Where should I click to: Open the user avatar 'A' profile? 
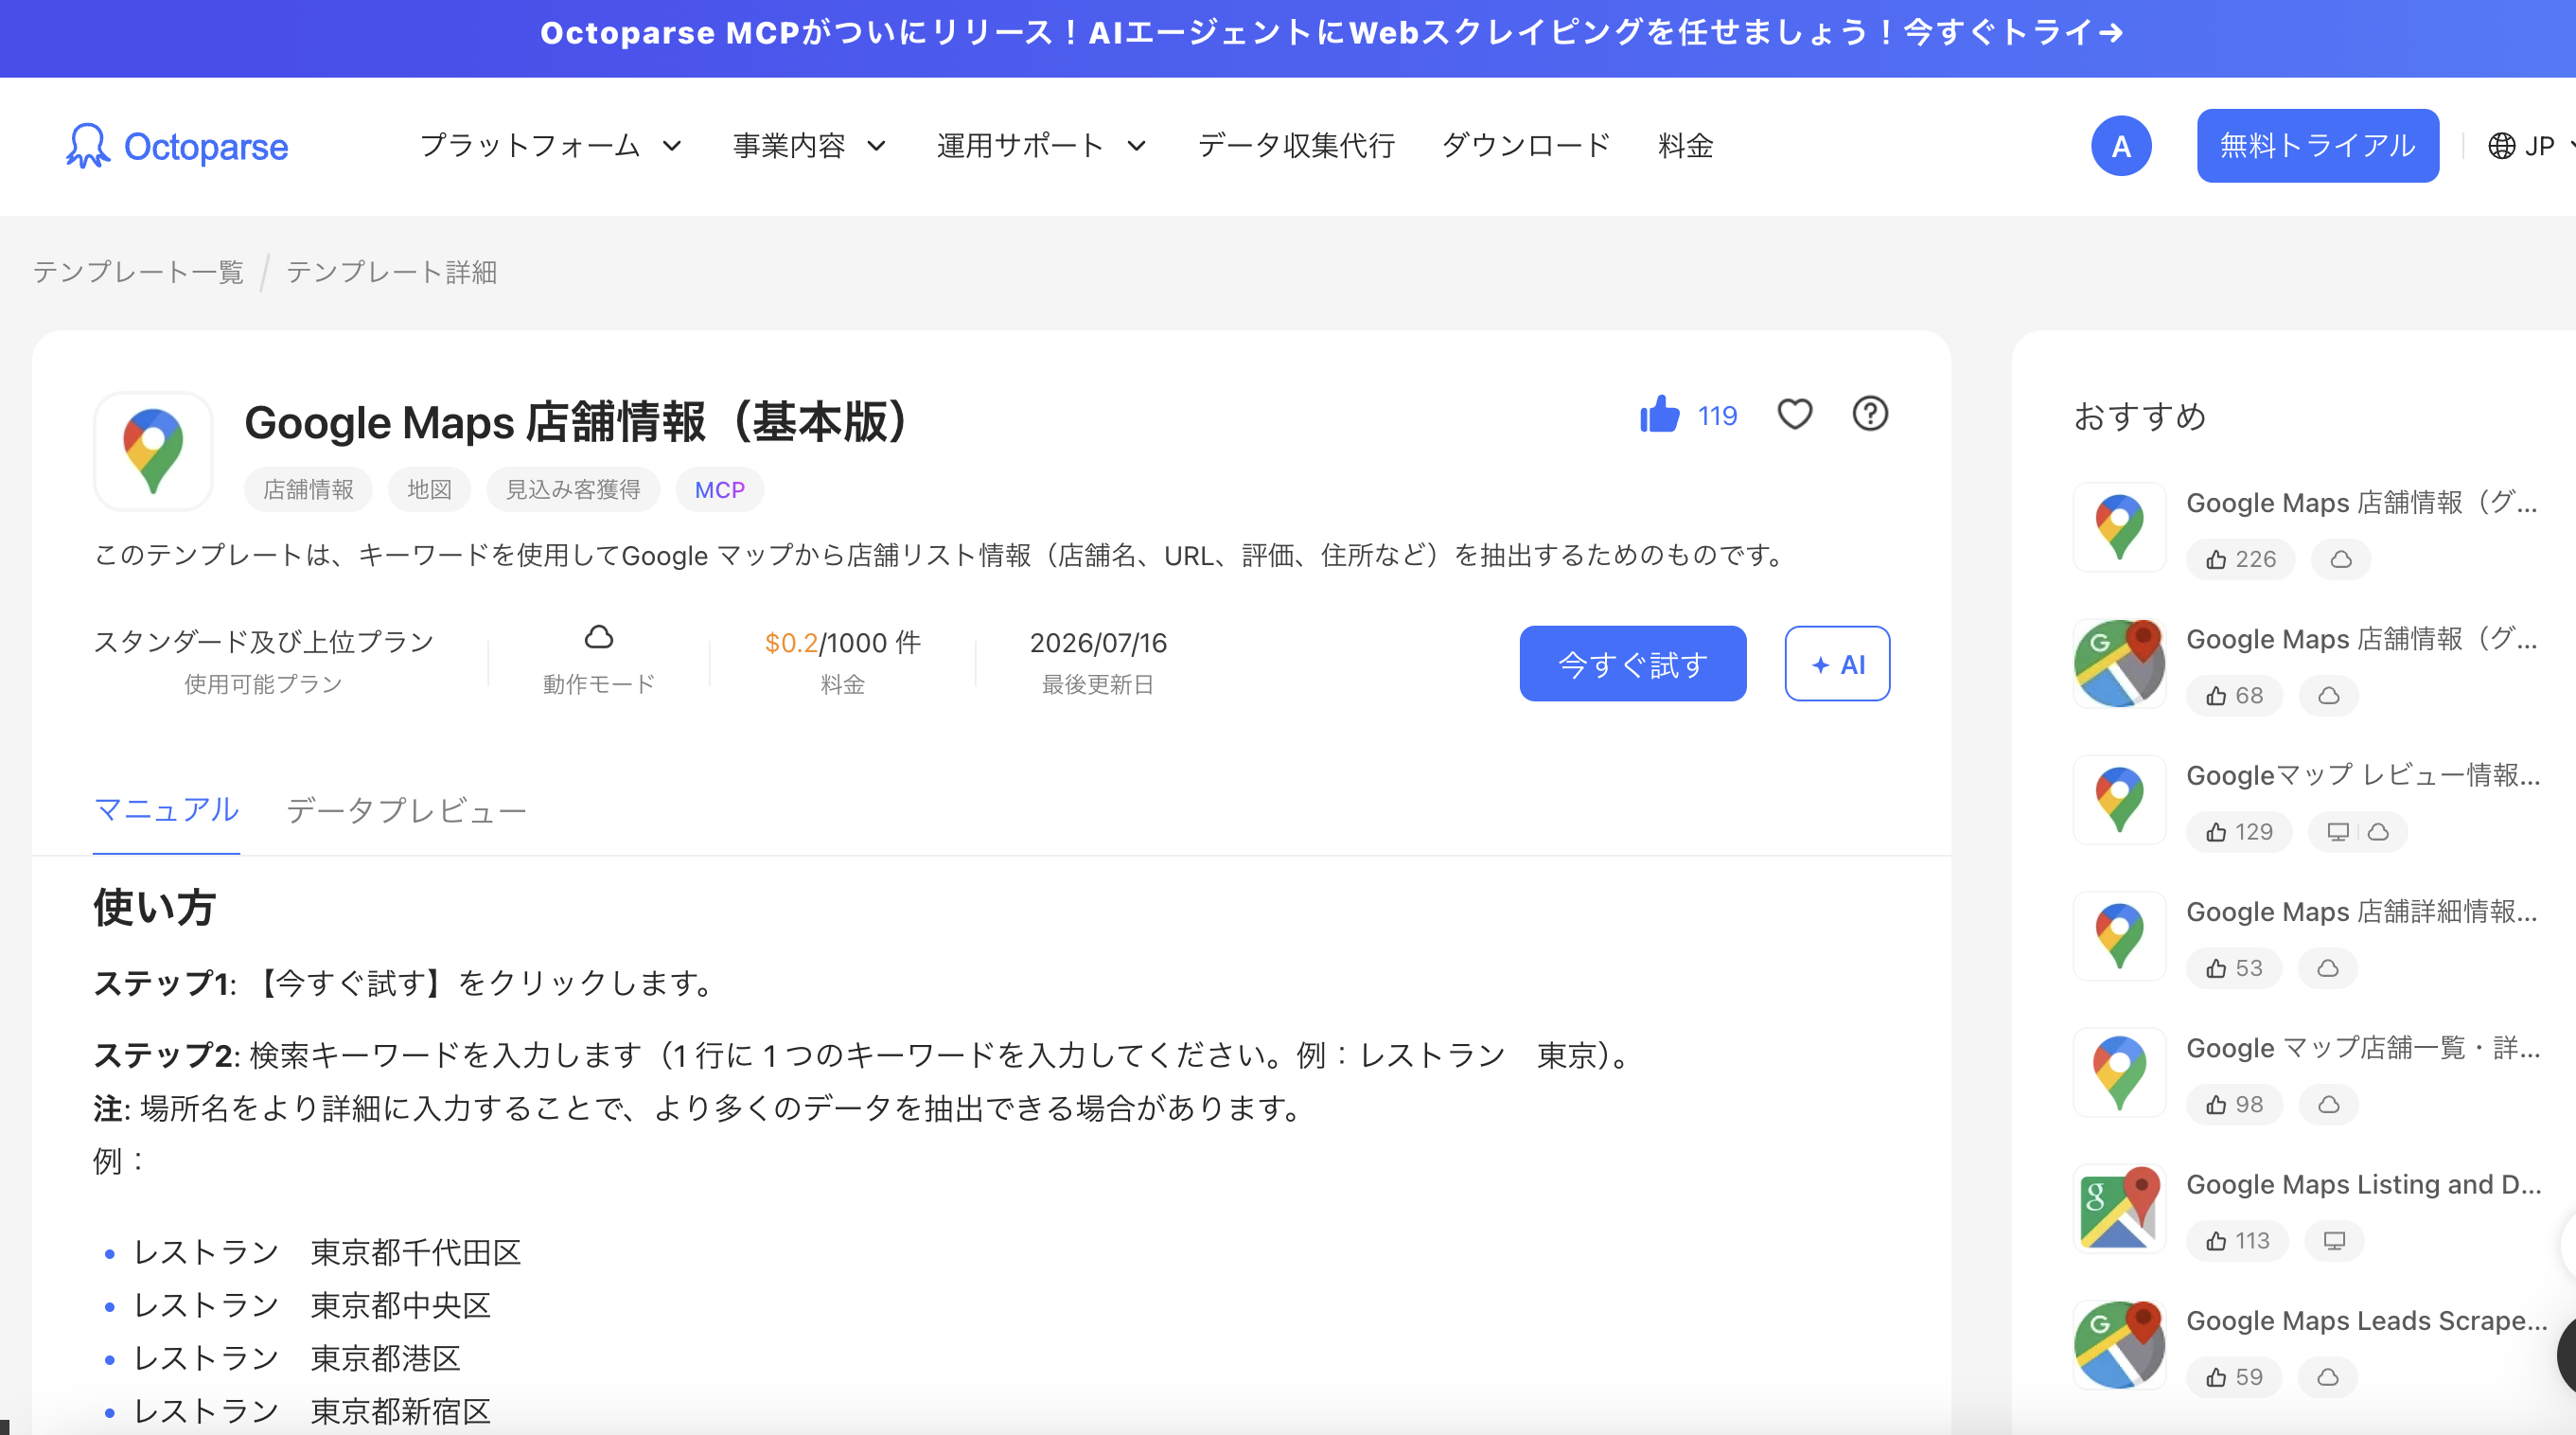(x=2121, y=146)
